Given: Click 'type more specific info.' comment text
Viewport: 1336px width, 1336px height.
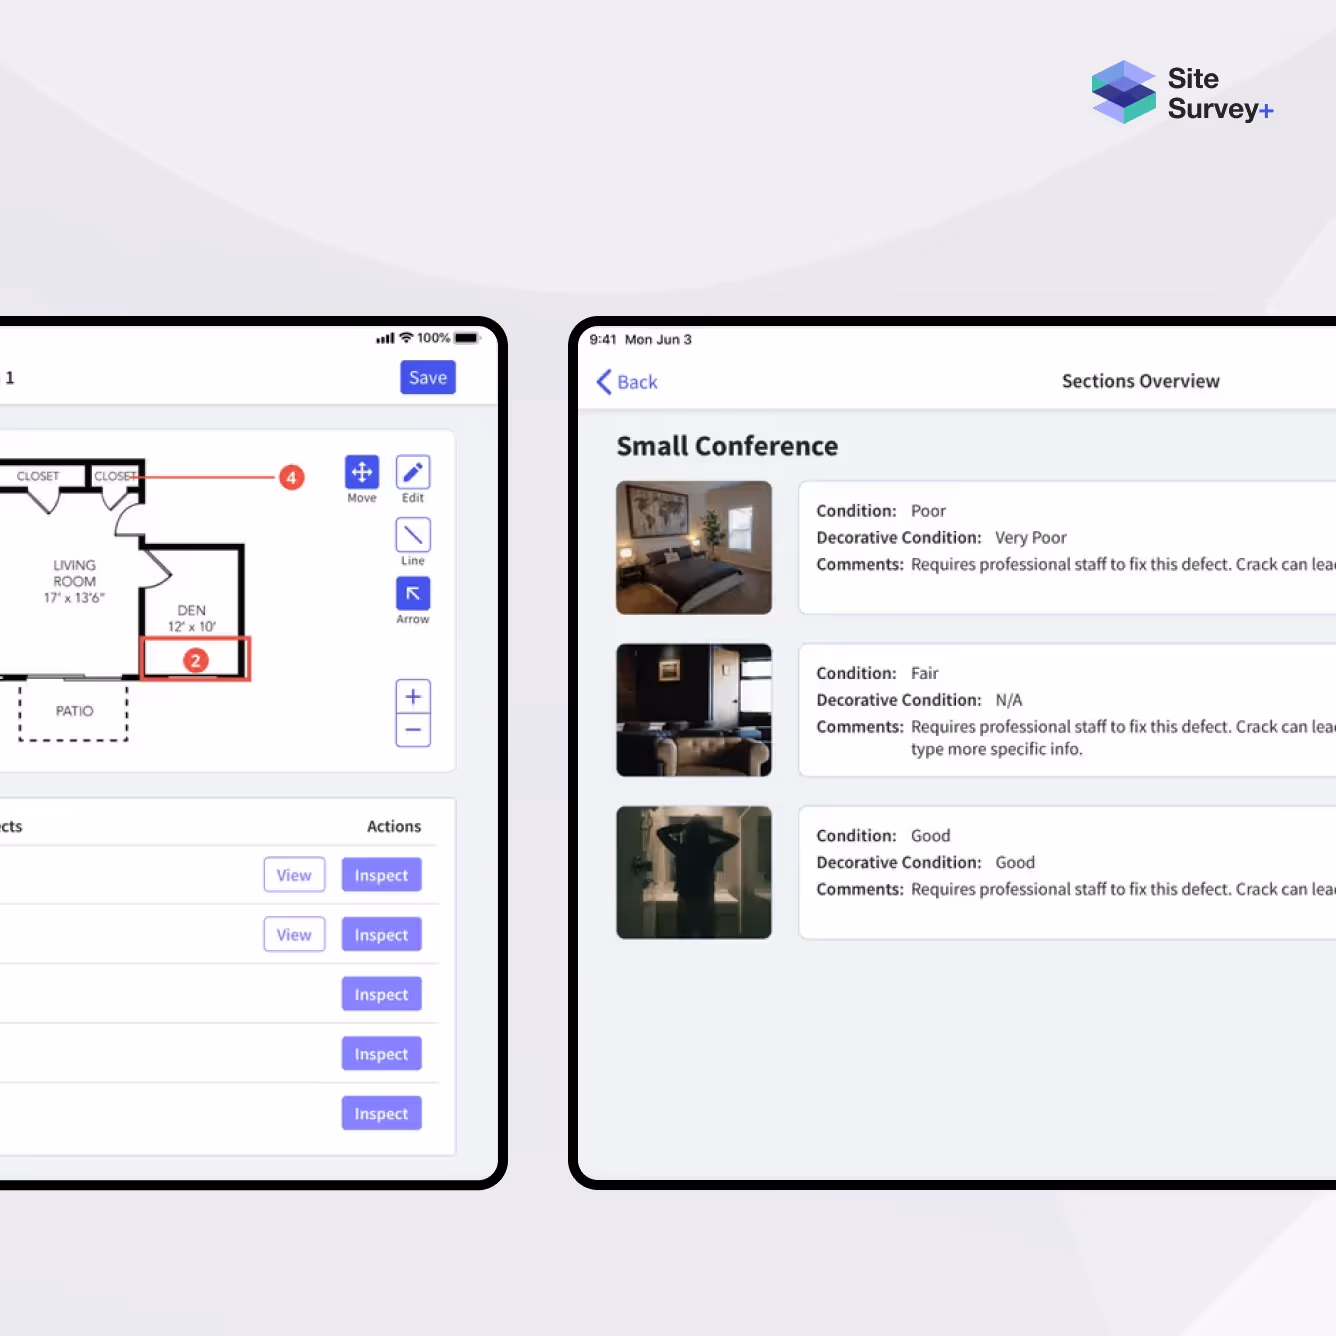Looking at the screenshot, I should click(996, 749).
